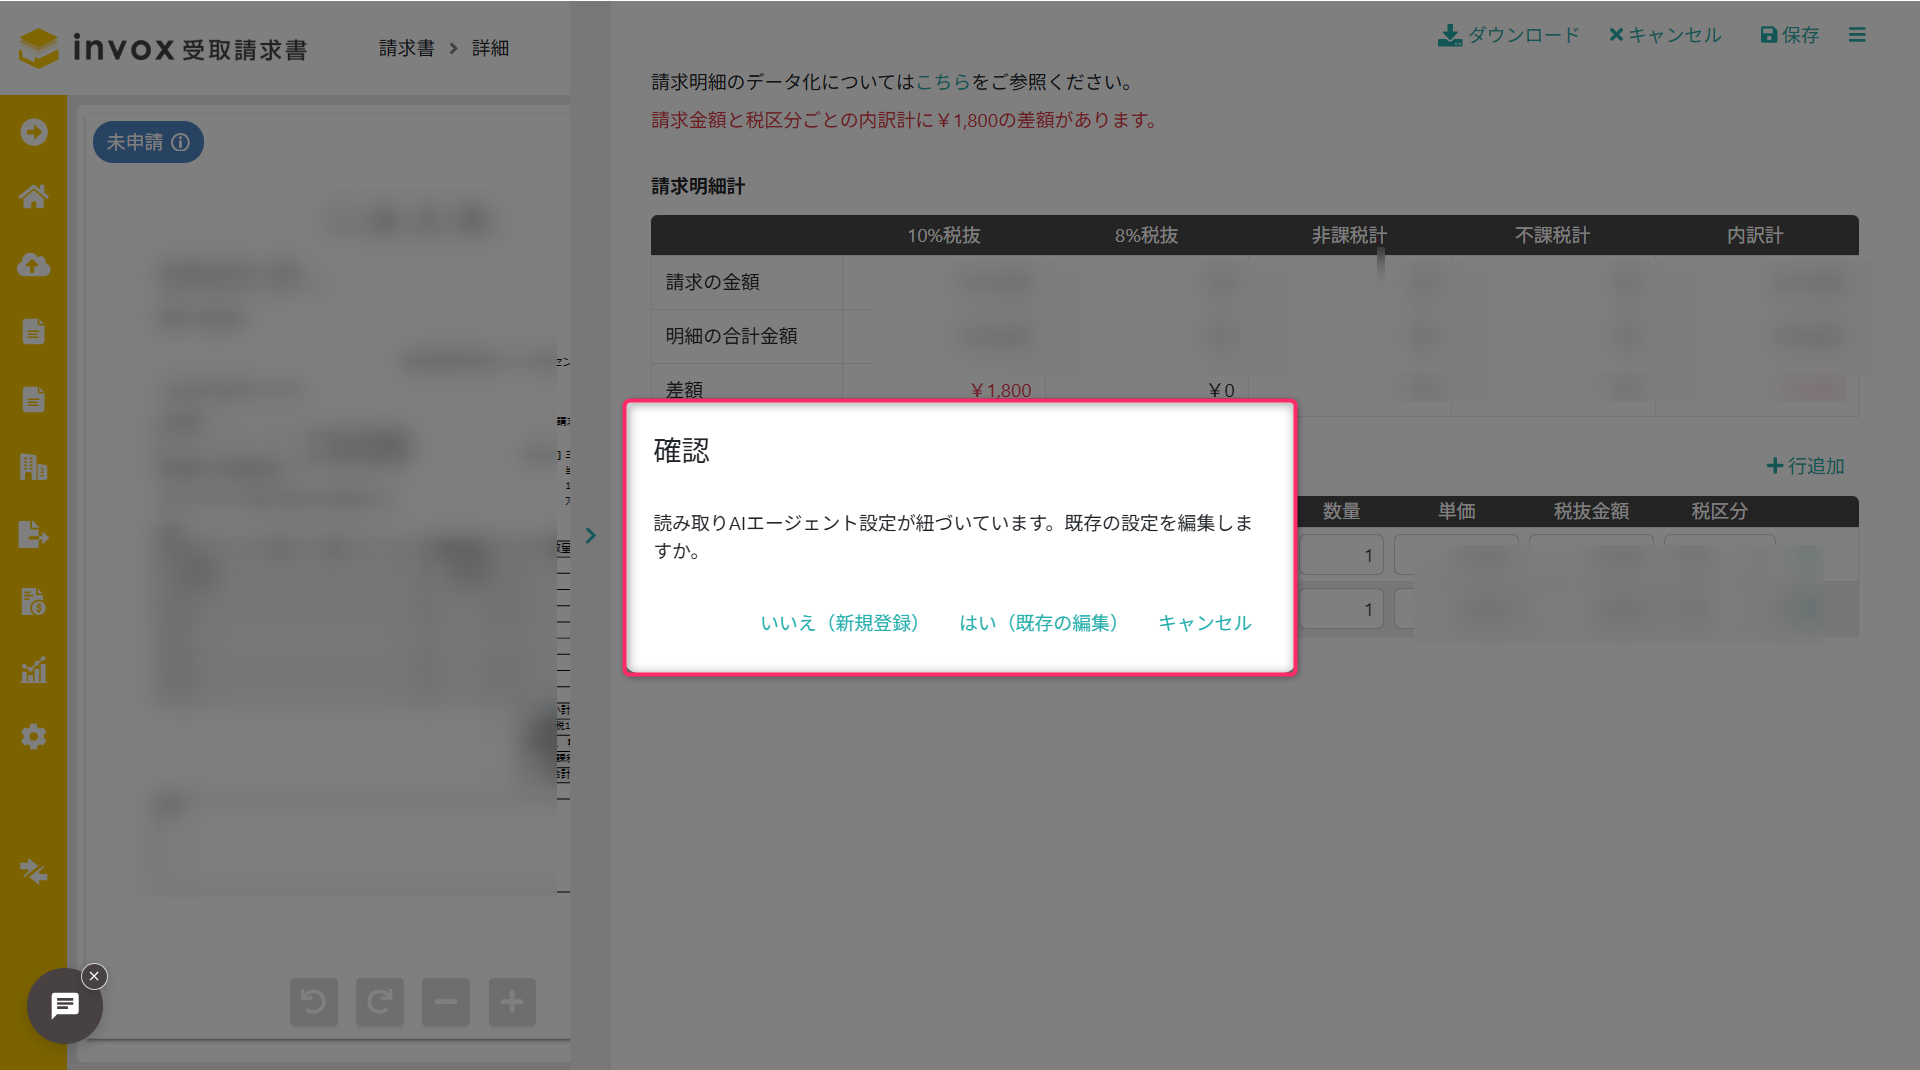The width and height of the screenshot is (1920, 1070).
Task: Open the cloud upload sidebar icon
Action: coord(34,265)
